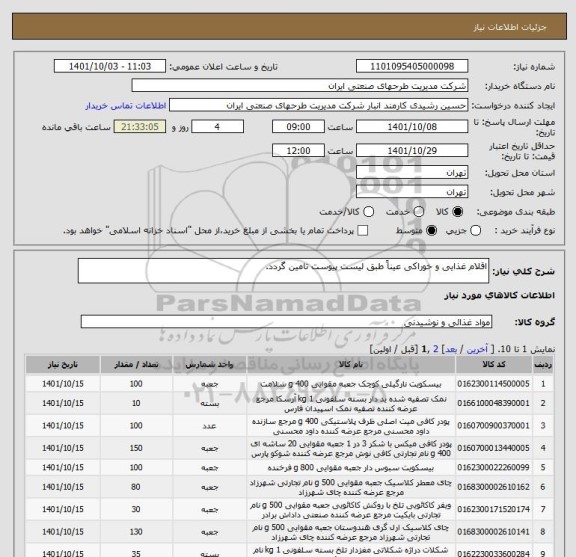Click the need number field 1101095405000098
The height and width of the screenshot is (557, 576).
click(x=412, y=67)
